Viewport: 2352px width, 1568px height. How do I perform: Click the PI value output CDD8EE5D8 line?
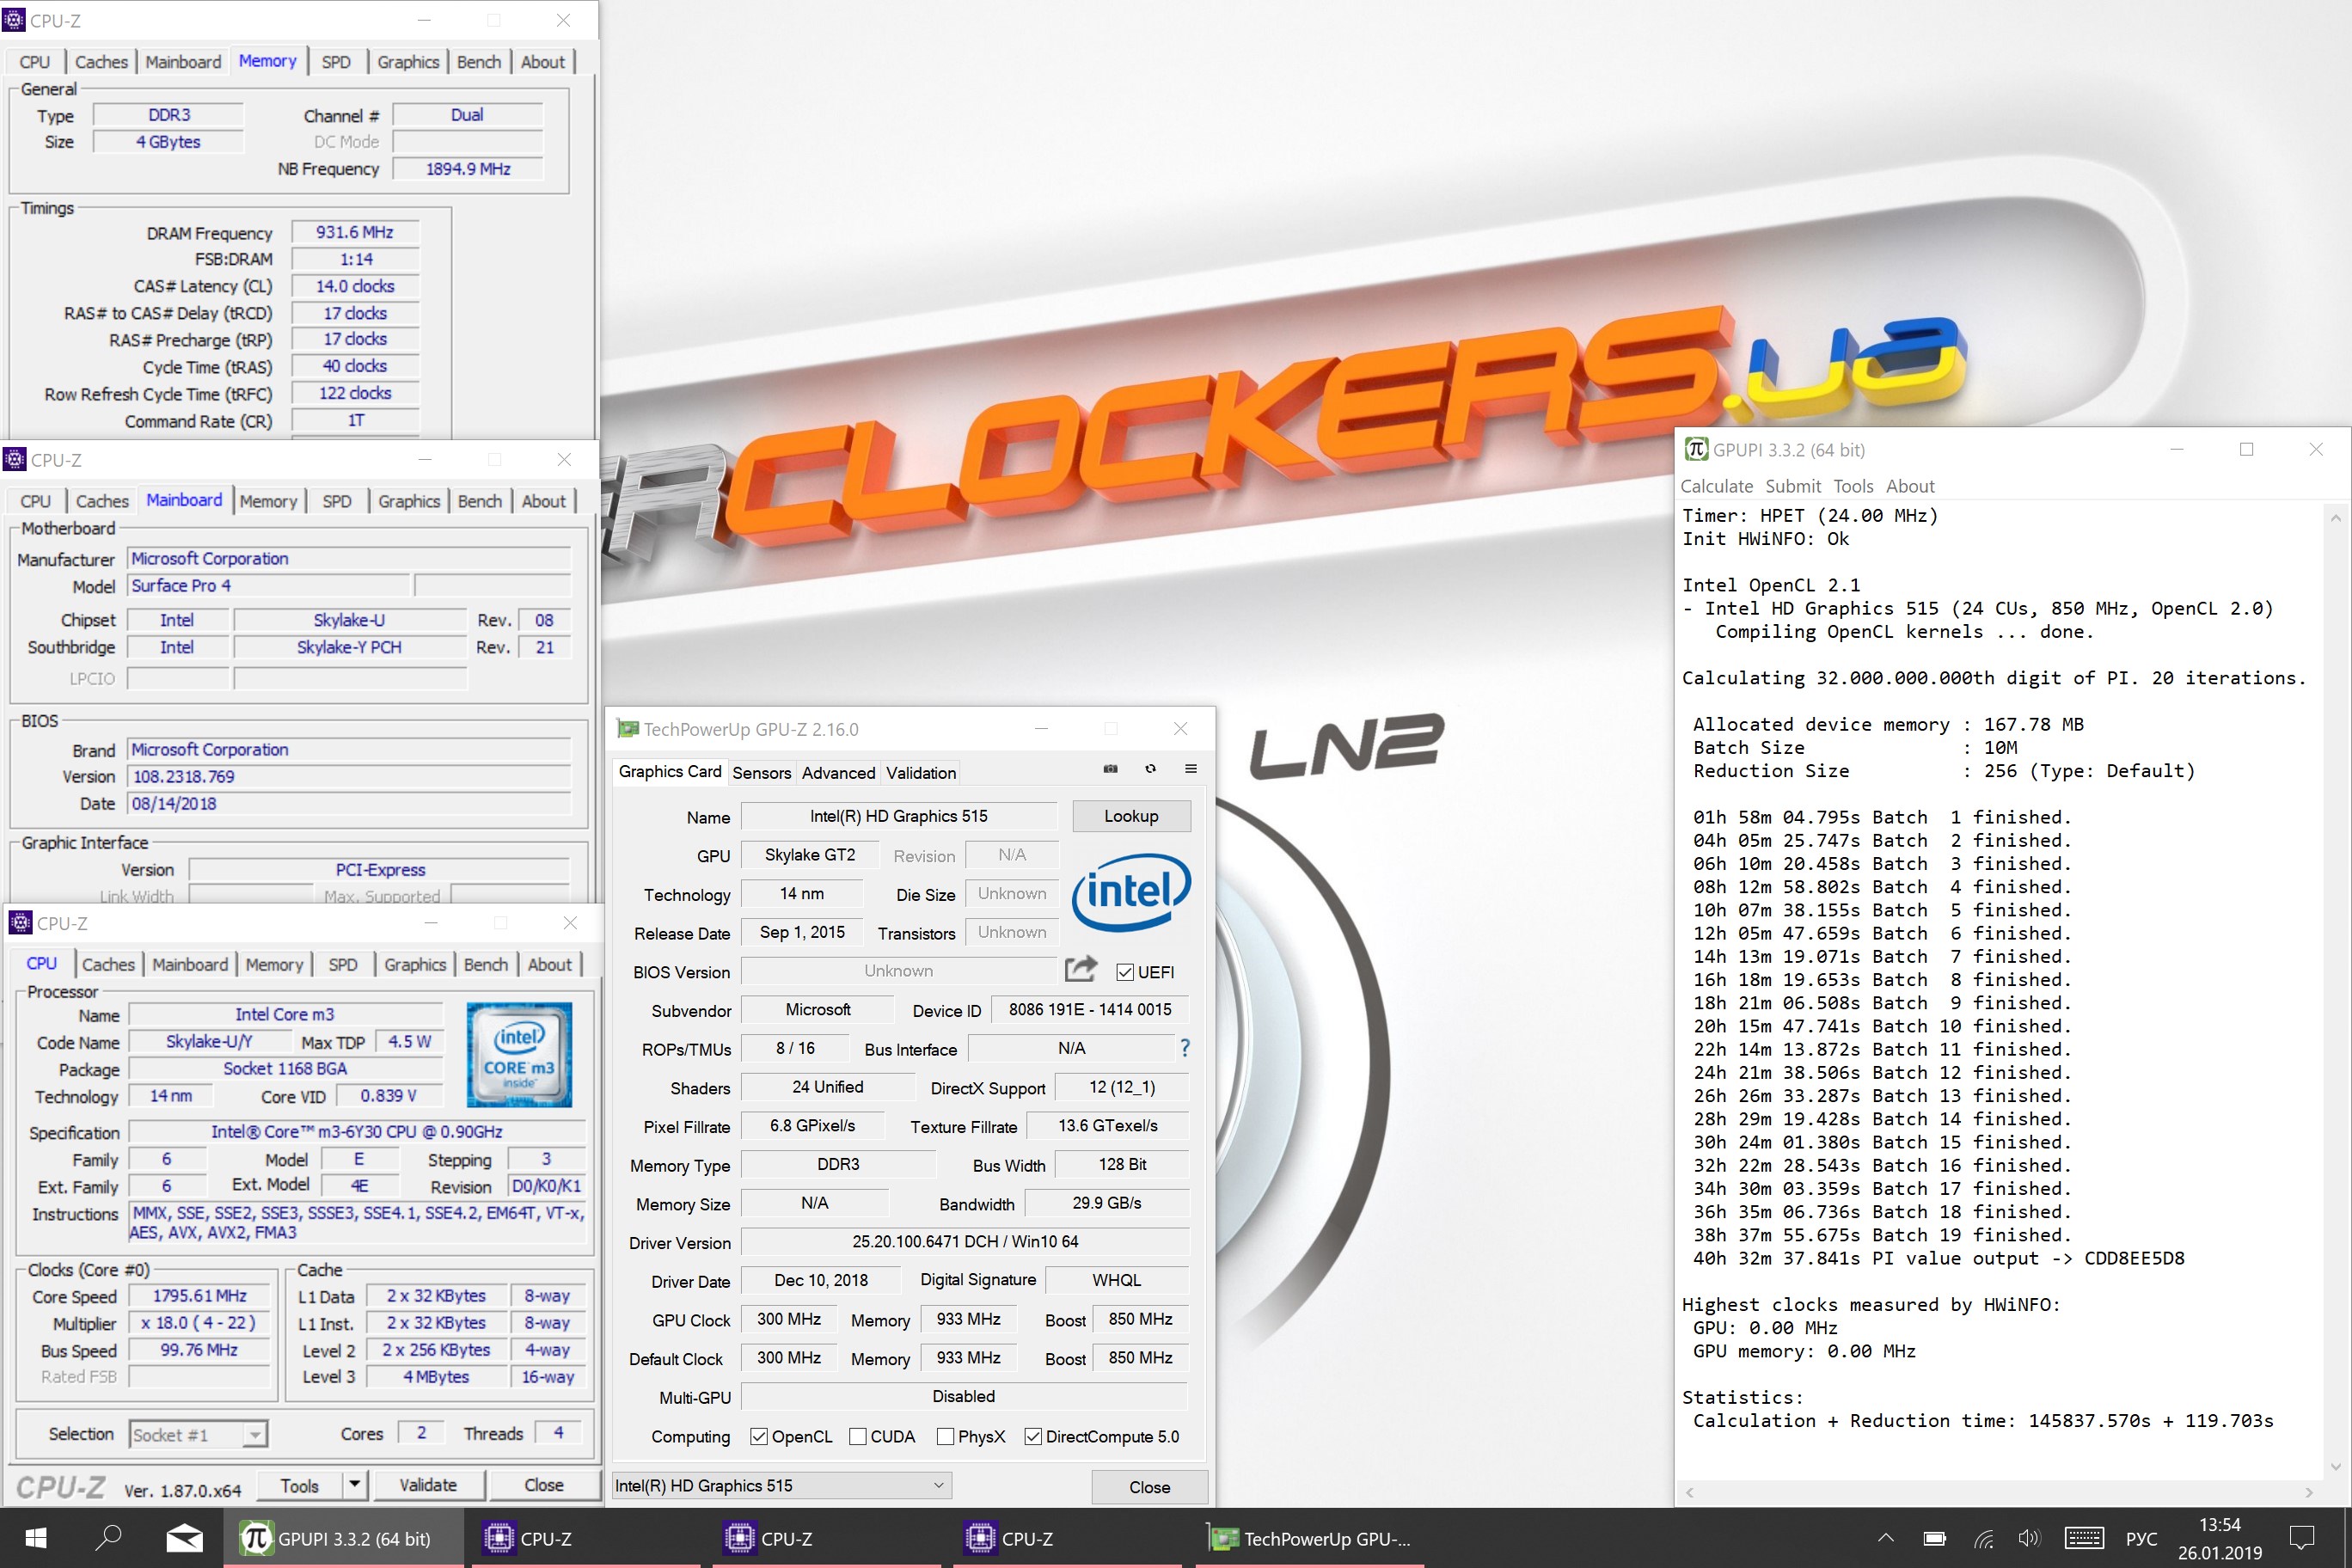1938,1258
